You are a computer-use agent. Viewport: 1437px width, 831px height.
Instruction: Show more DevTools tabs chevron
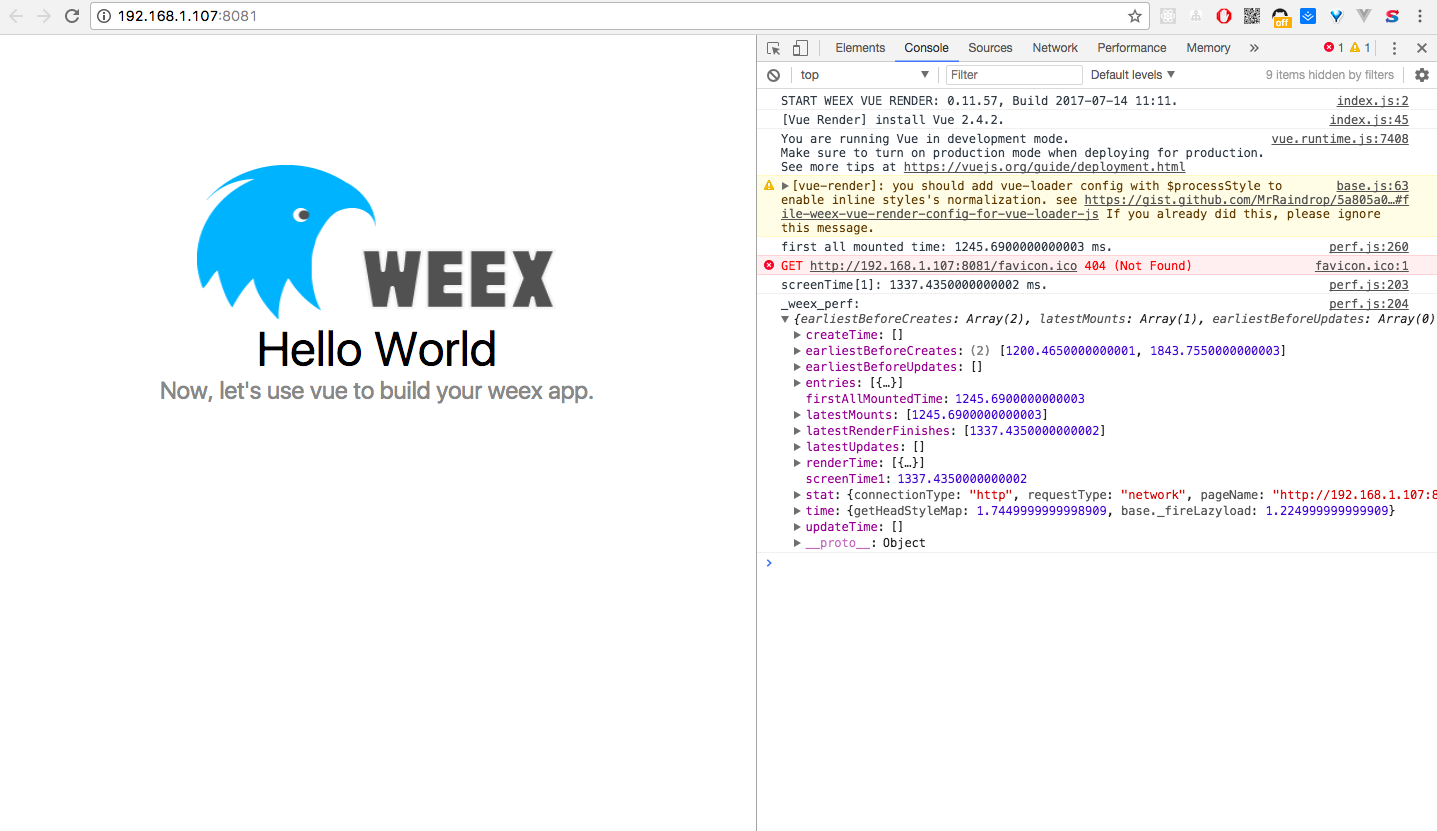click(1254, 48)
